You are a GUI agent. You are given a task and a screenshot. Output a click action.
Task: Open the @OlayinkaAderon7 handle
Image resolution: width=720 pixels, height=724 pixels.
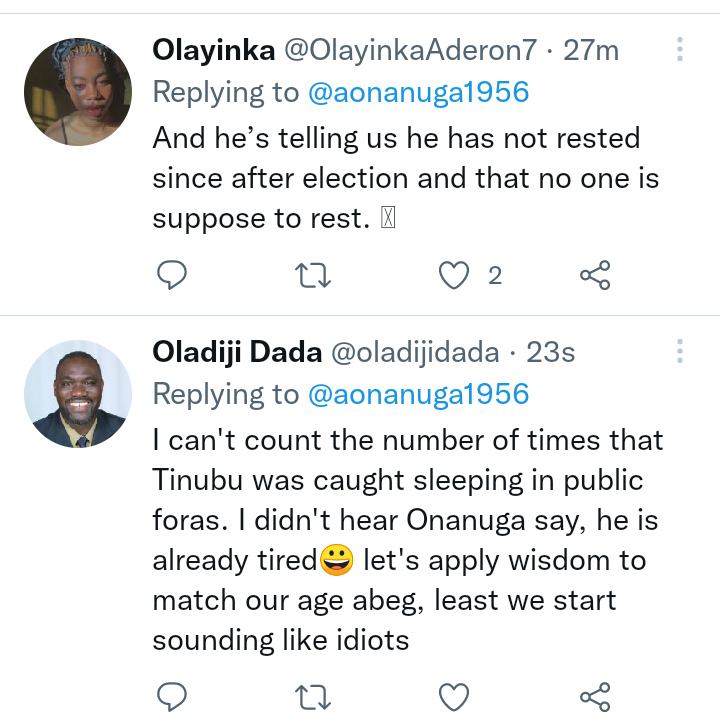click(410, 50)
